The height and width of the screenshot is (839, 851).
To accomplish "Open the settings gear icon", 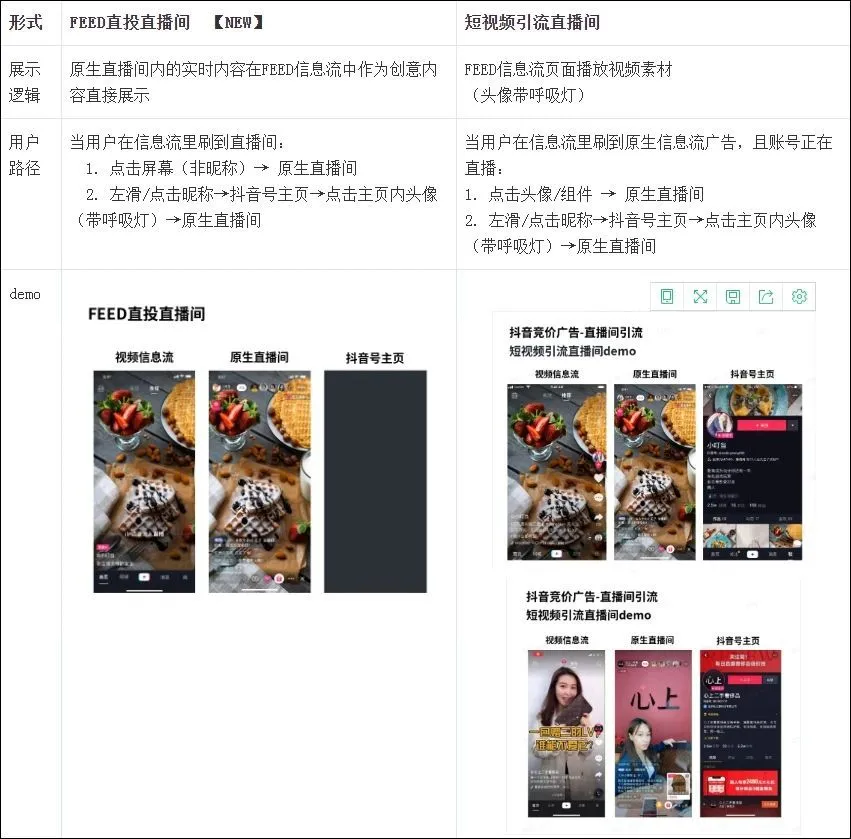I will (x=799, y=296).
